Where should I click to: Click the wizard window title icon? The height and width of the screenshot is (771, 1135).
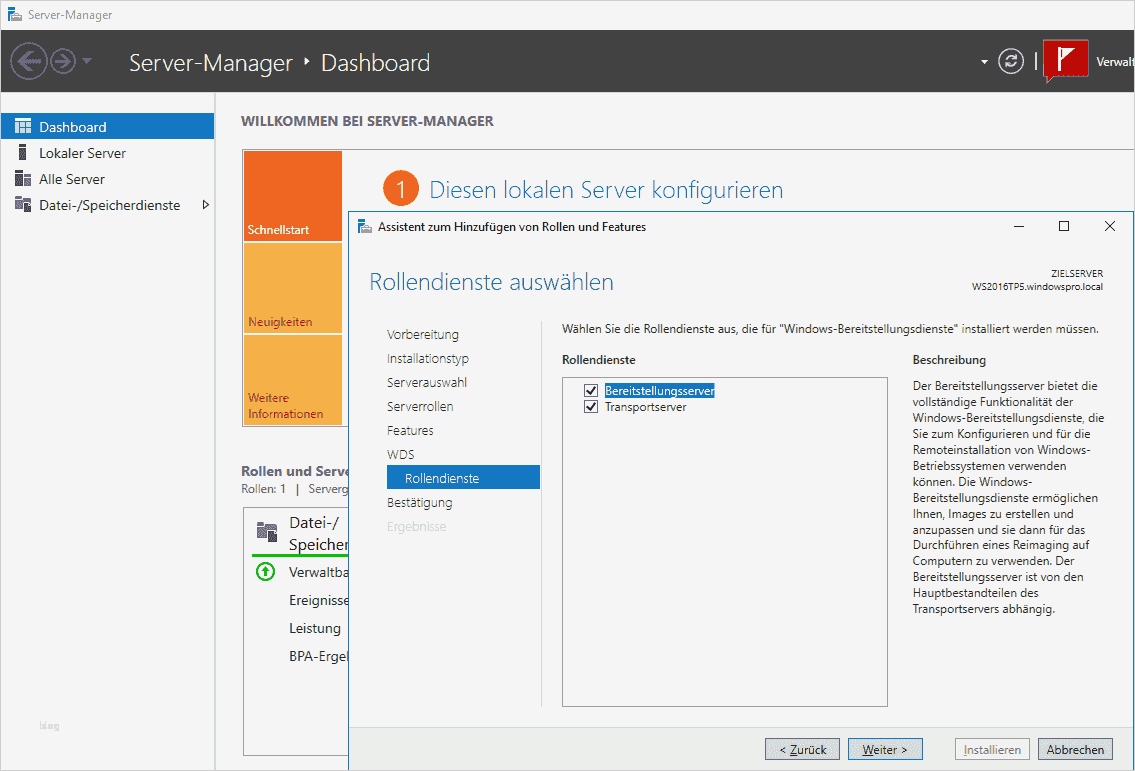click(365, 227)
